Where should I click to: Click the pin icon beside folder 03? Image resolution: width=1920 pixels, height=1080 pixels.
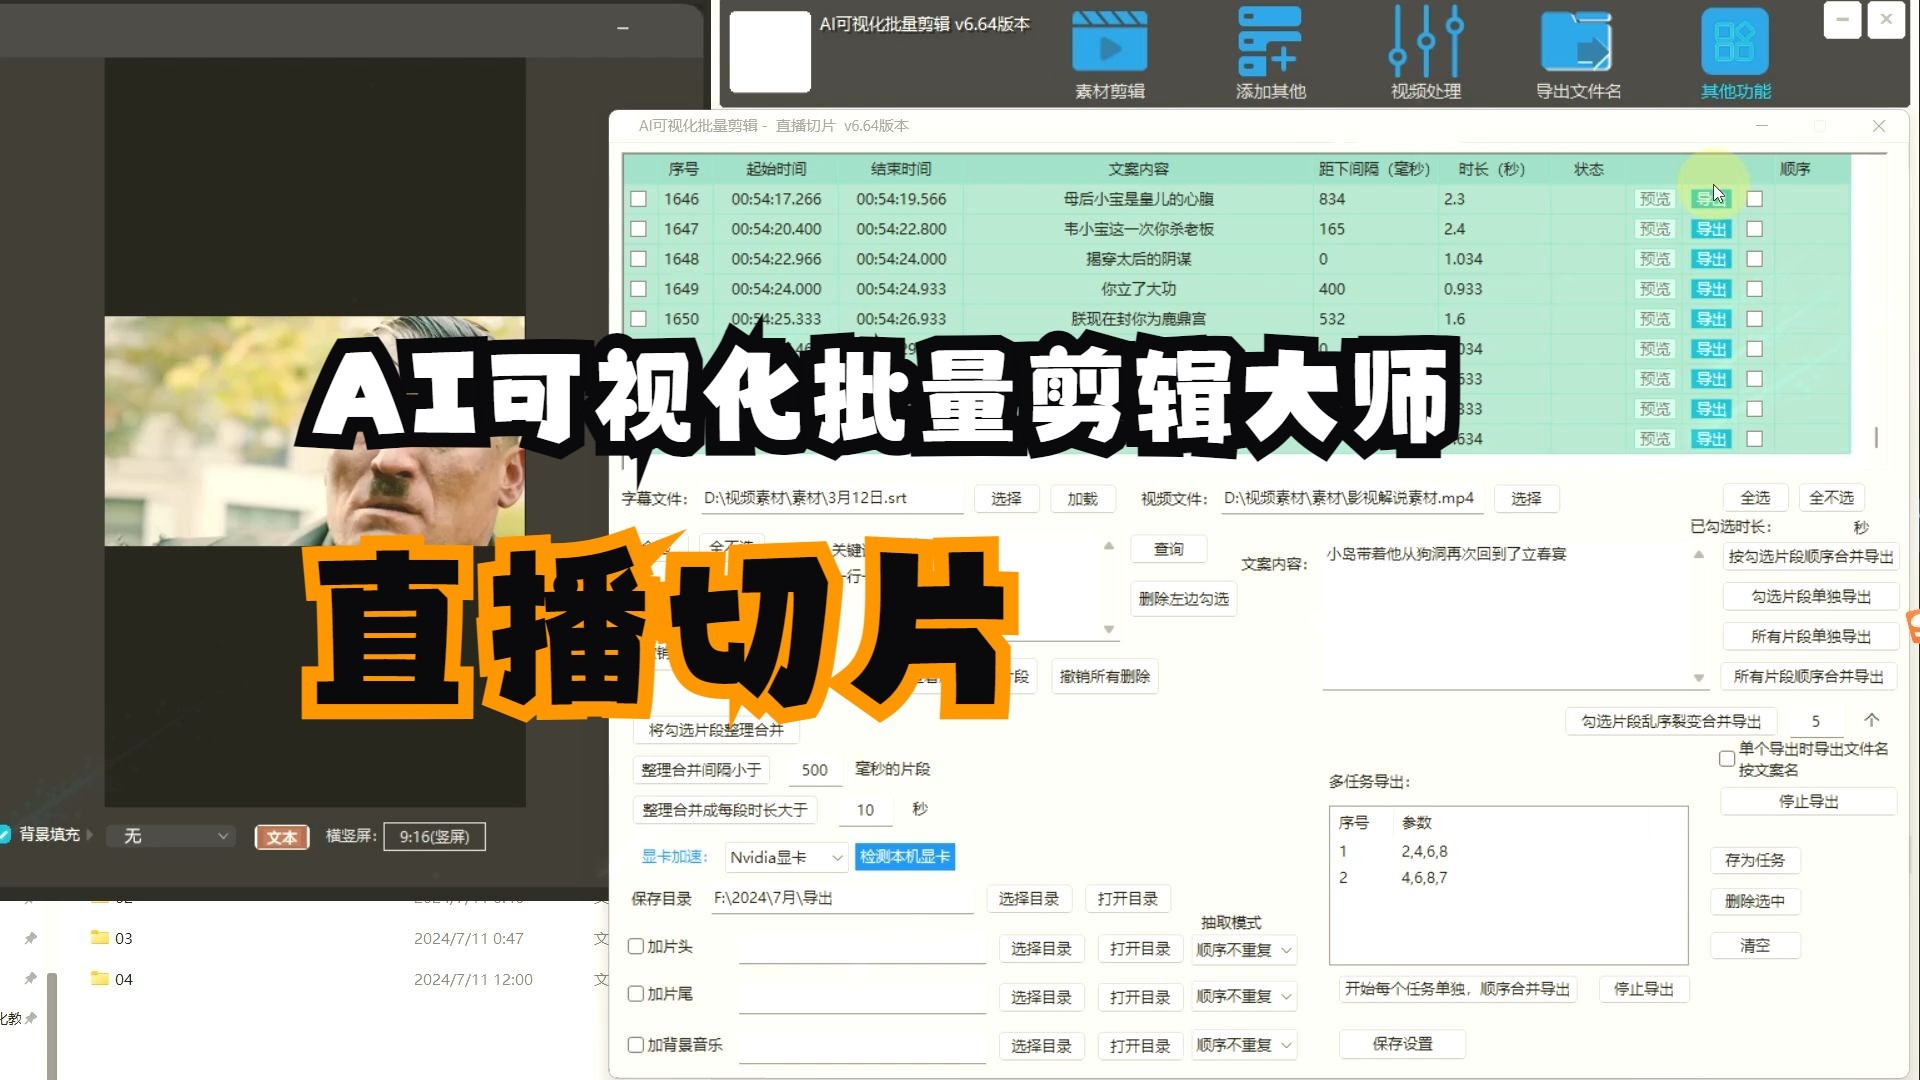pos(30,938)
